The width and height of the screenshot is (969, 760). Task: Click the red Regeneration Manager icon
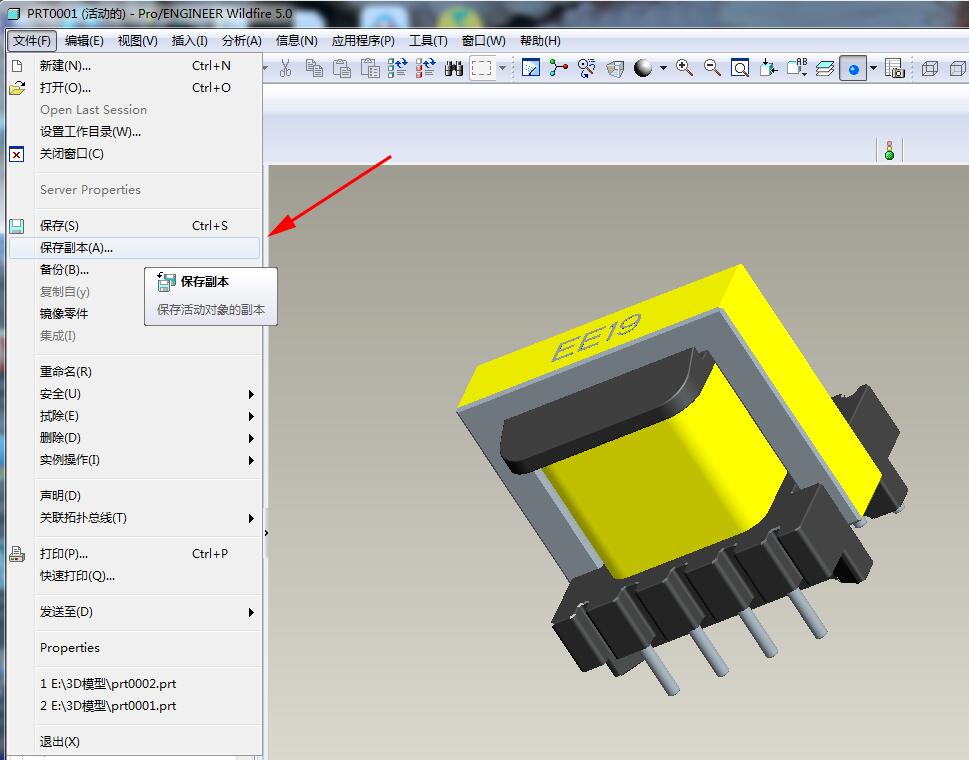coord(425,68)
